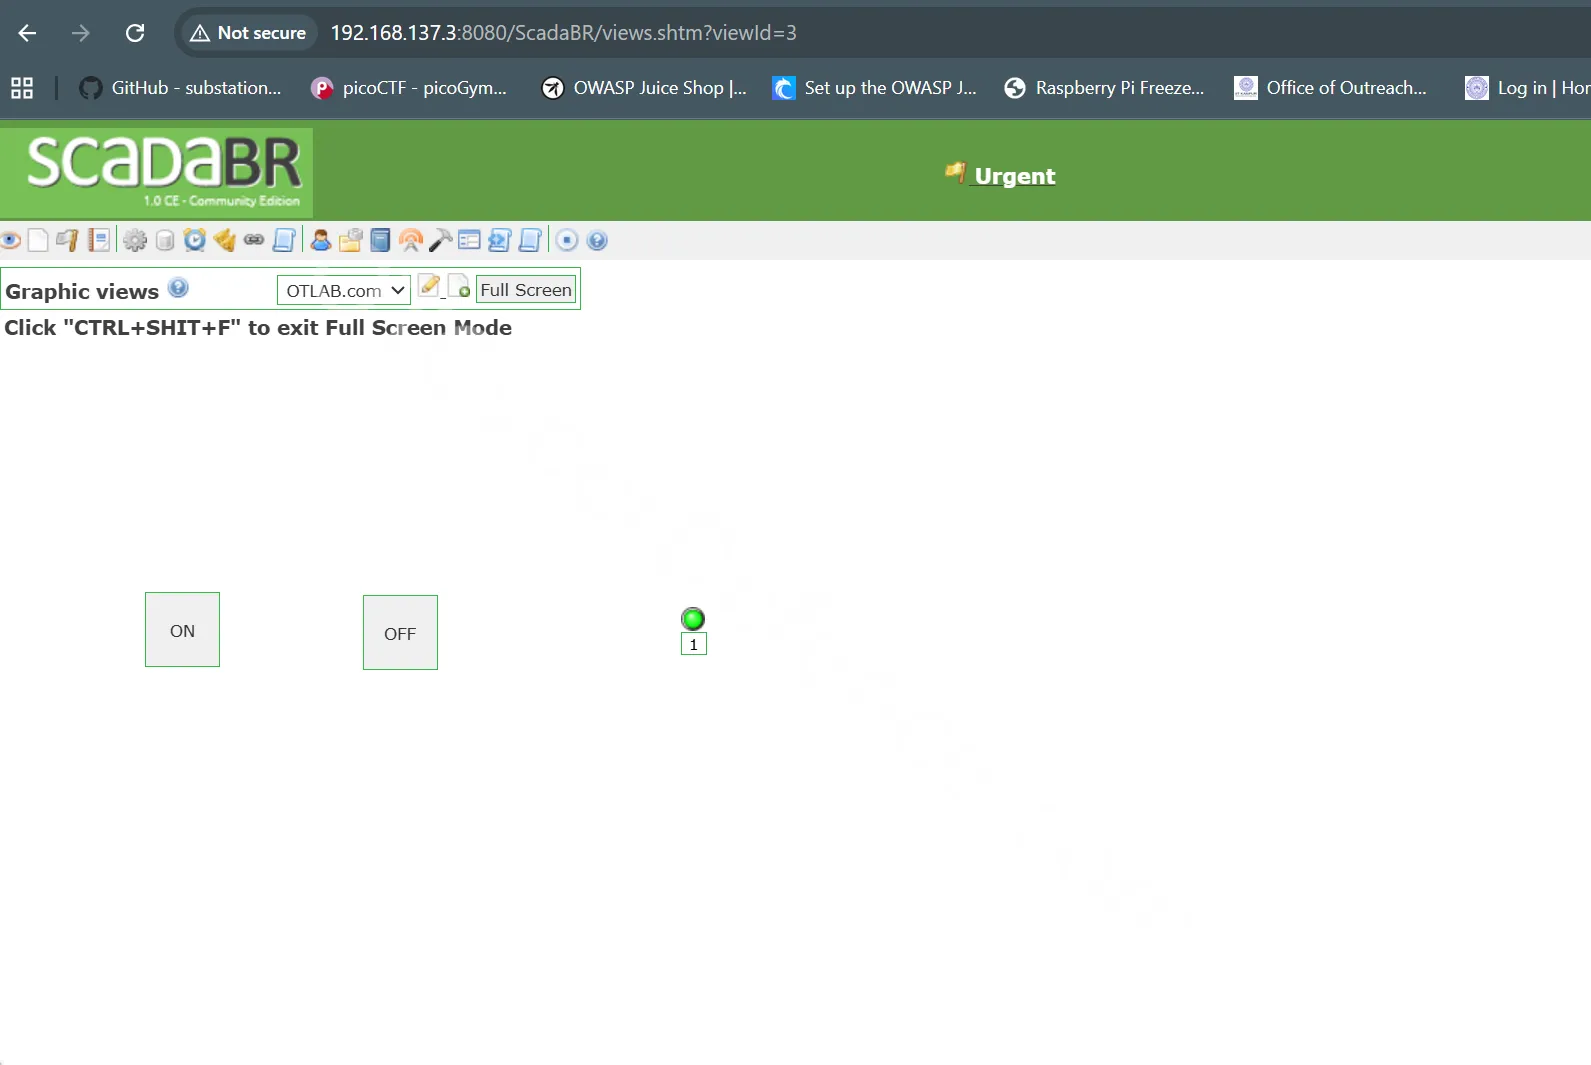Open Mailing lists blue book icon
This screenshot has height=1065, width=1591.
(380, 240)
